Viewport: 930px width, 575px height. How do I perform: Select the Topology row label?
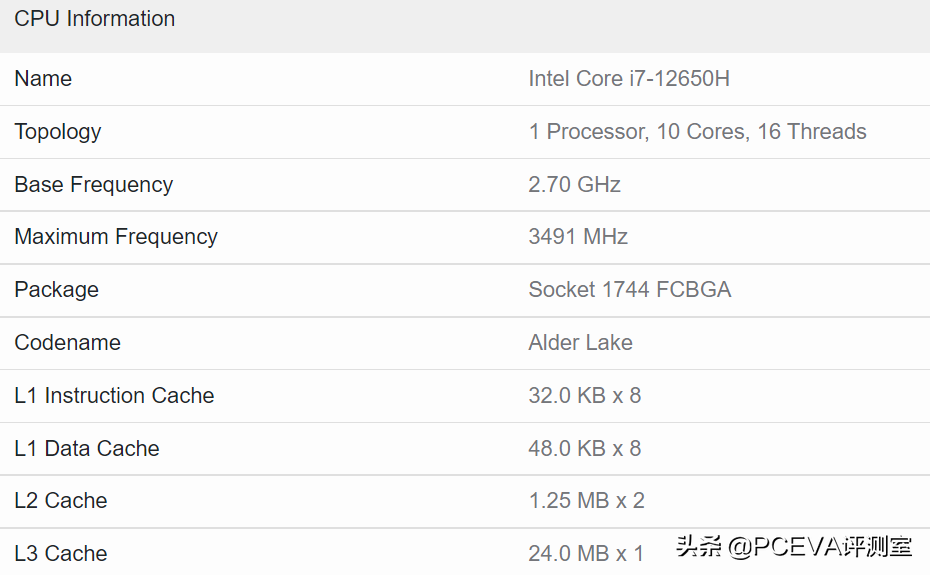tap(58, 132)
